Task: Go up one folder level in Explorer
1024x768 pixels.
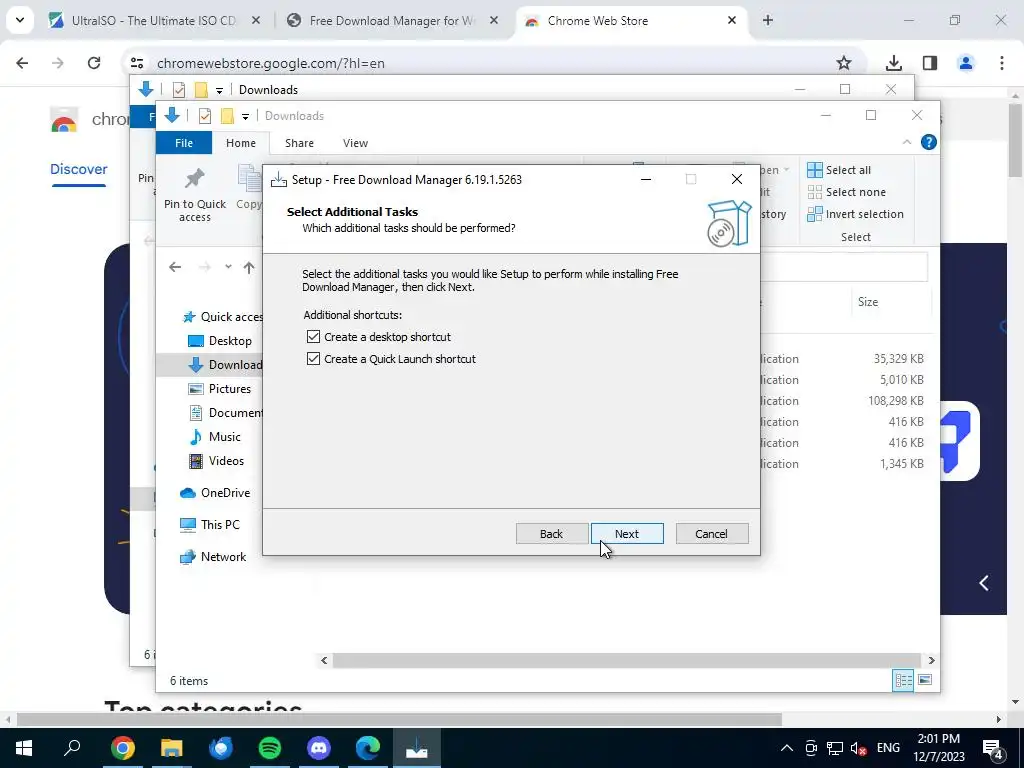Action: click(249, 267)
